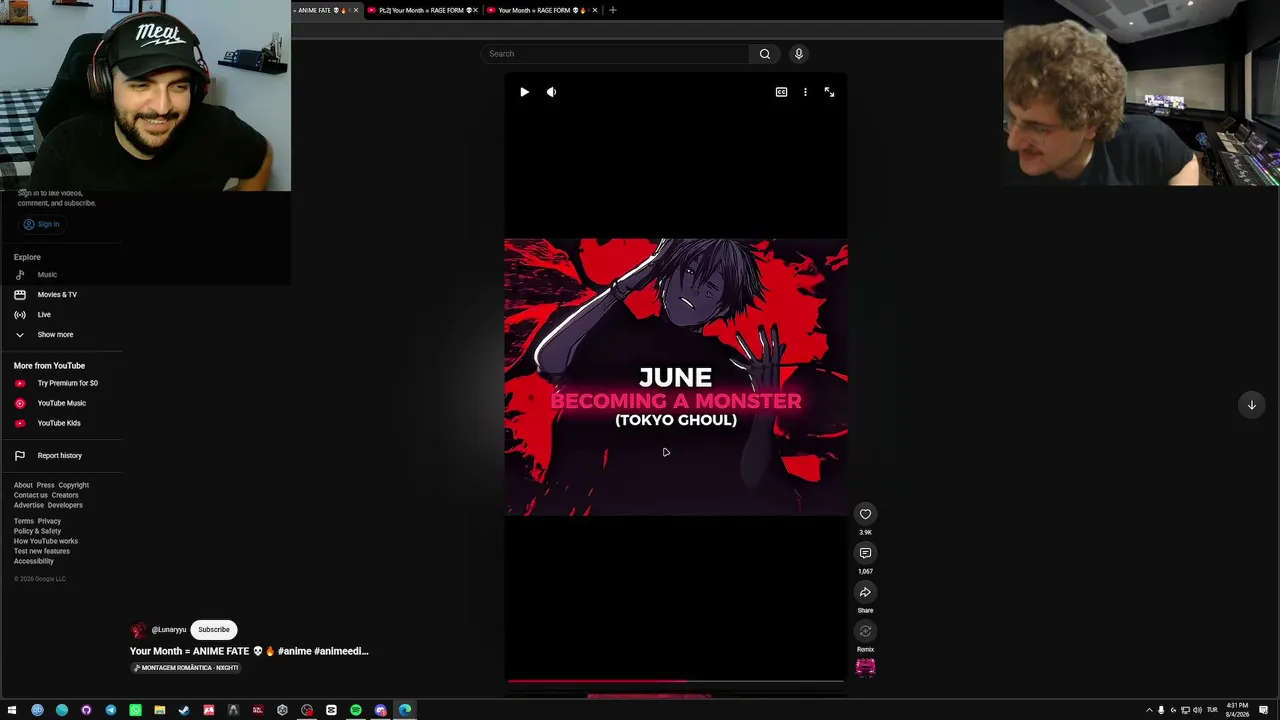Submit search with magnifier button
1280x720 pixels.
click(x=765, y=54)
